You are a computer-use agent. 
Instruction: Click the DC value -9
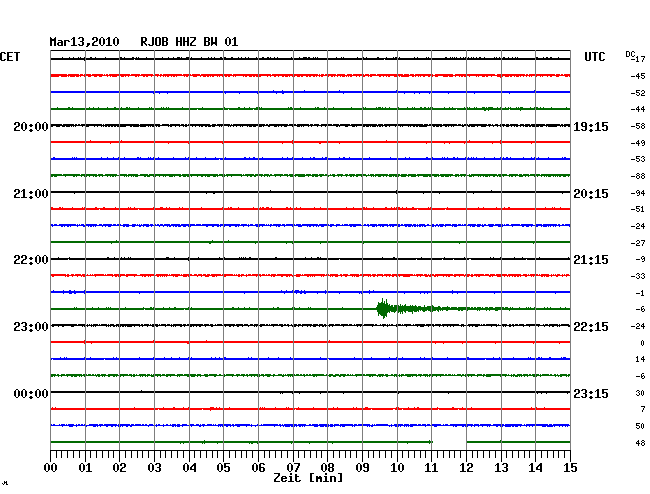(x=640, y=259)
